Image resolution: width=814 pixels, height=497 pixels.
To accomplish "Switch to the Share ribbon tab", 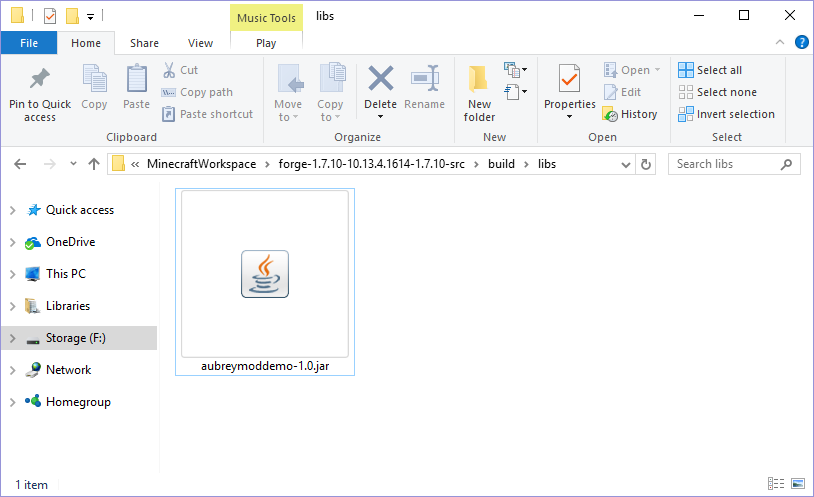I will (144, 43).
